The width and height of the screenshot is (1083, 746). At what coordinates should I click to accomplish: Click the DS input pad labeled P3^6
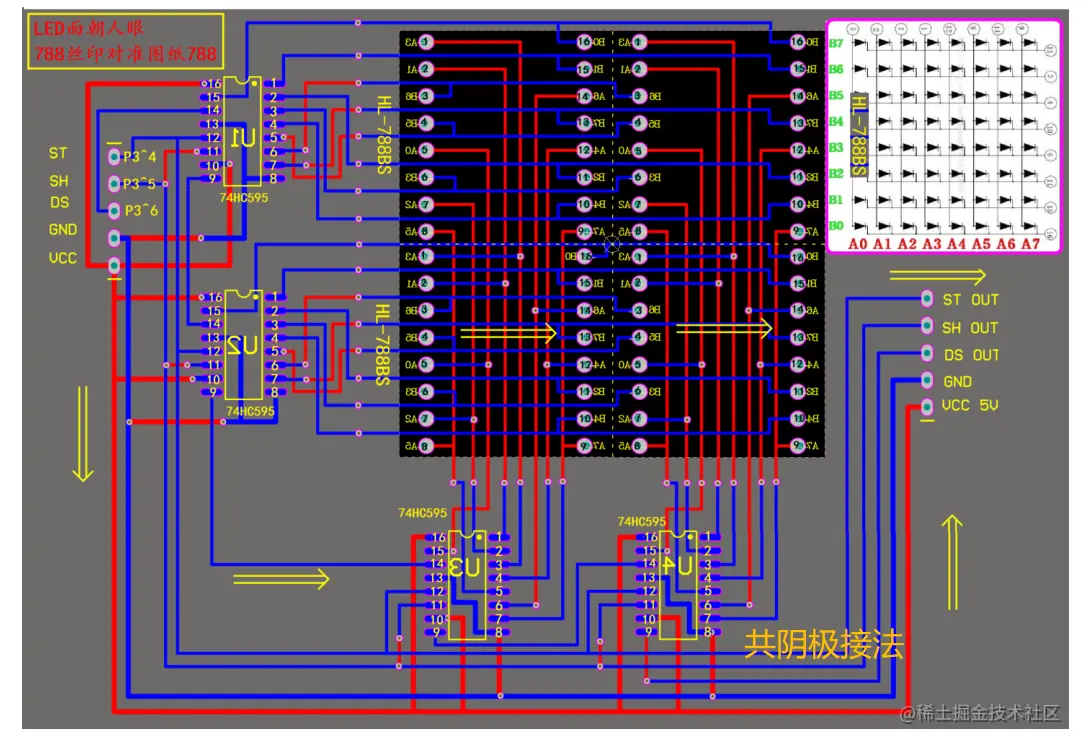(115, 210)
